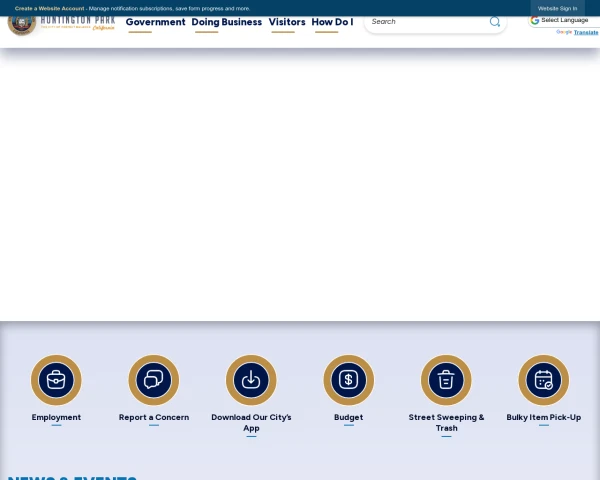The height and width of the screenshot is (480, 600).
Task: Click the search magnifier icon
Action: tap(495, 22)
